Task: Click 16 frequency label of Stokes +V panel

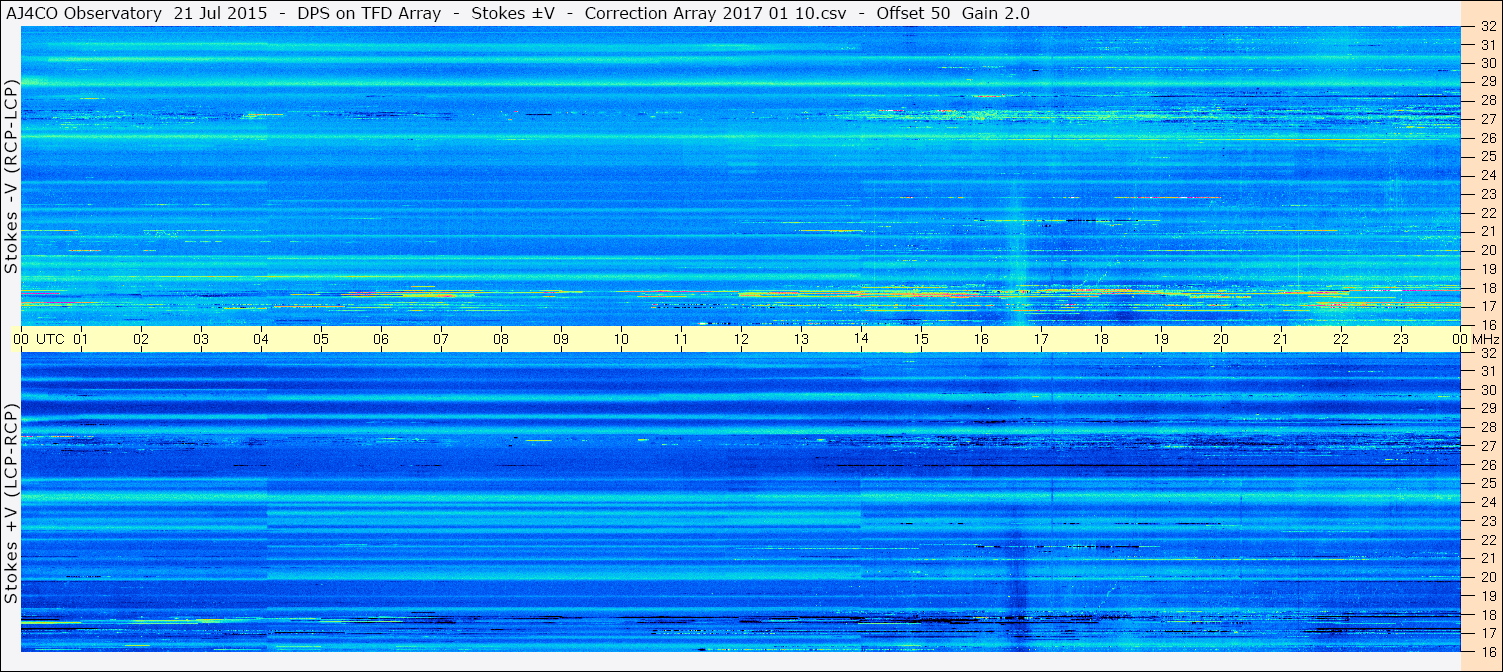Action: click(1488, 652)
